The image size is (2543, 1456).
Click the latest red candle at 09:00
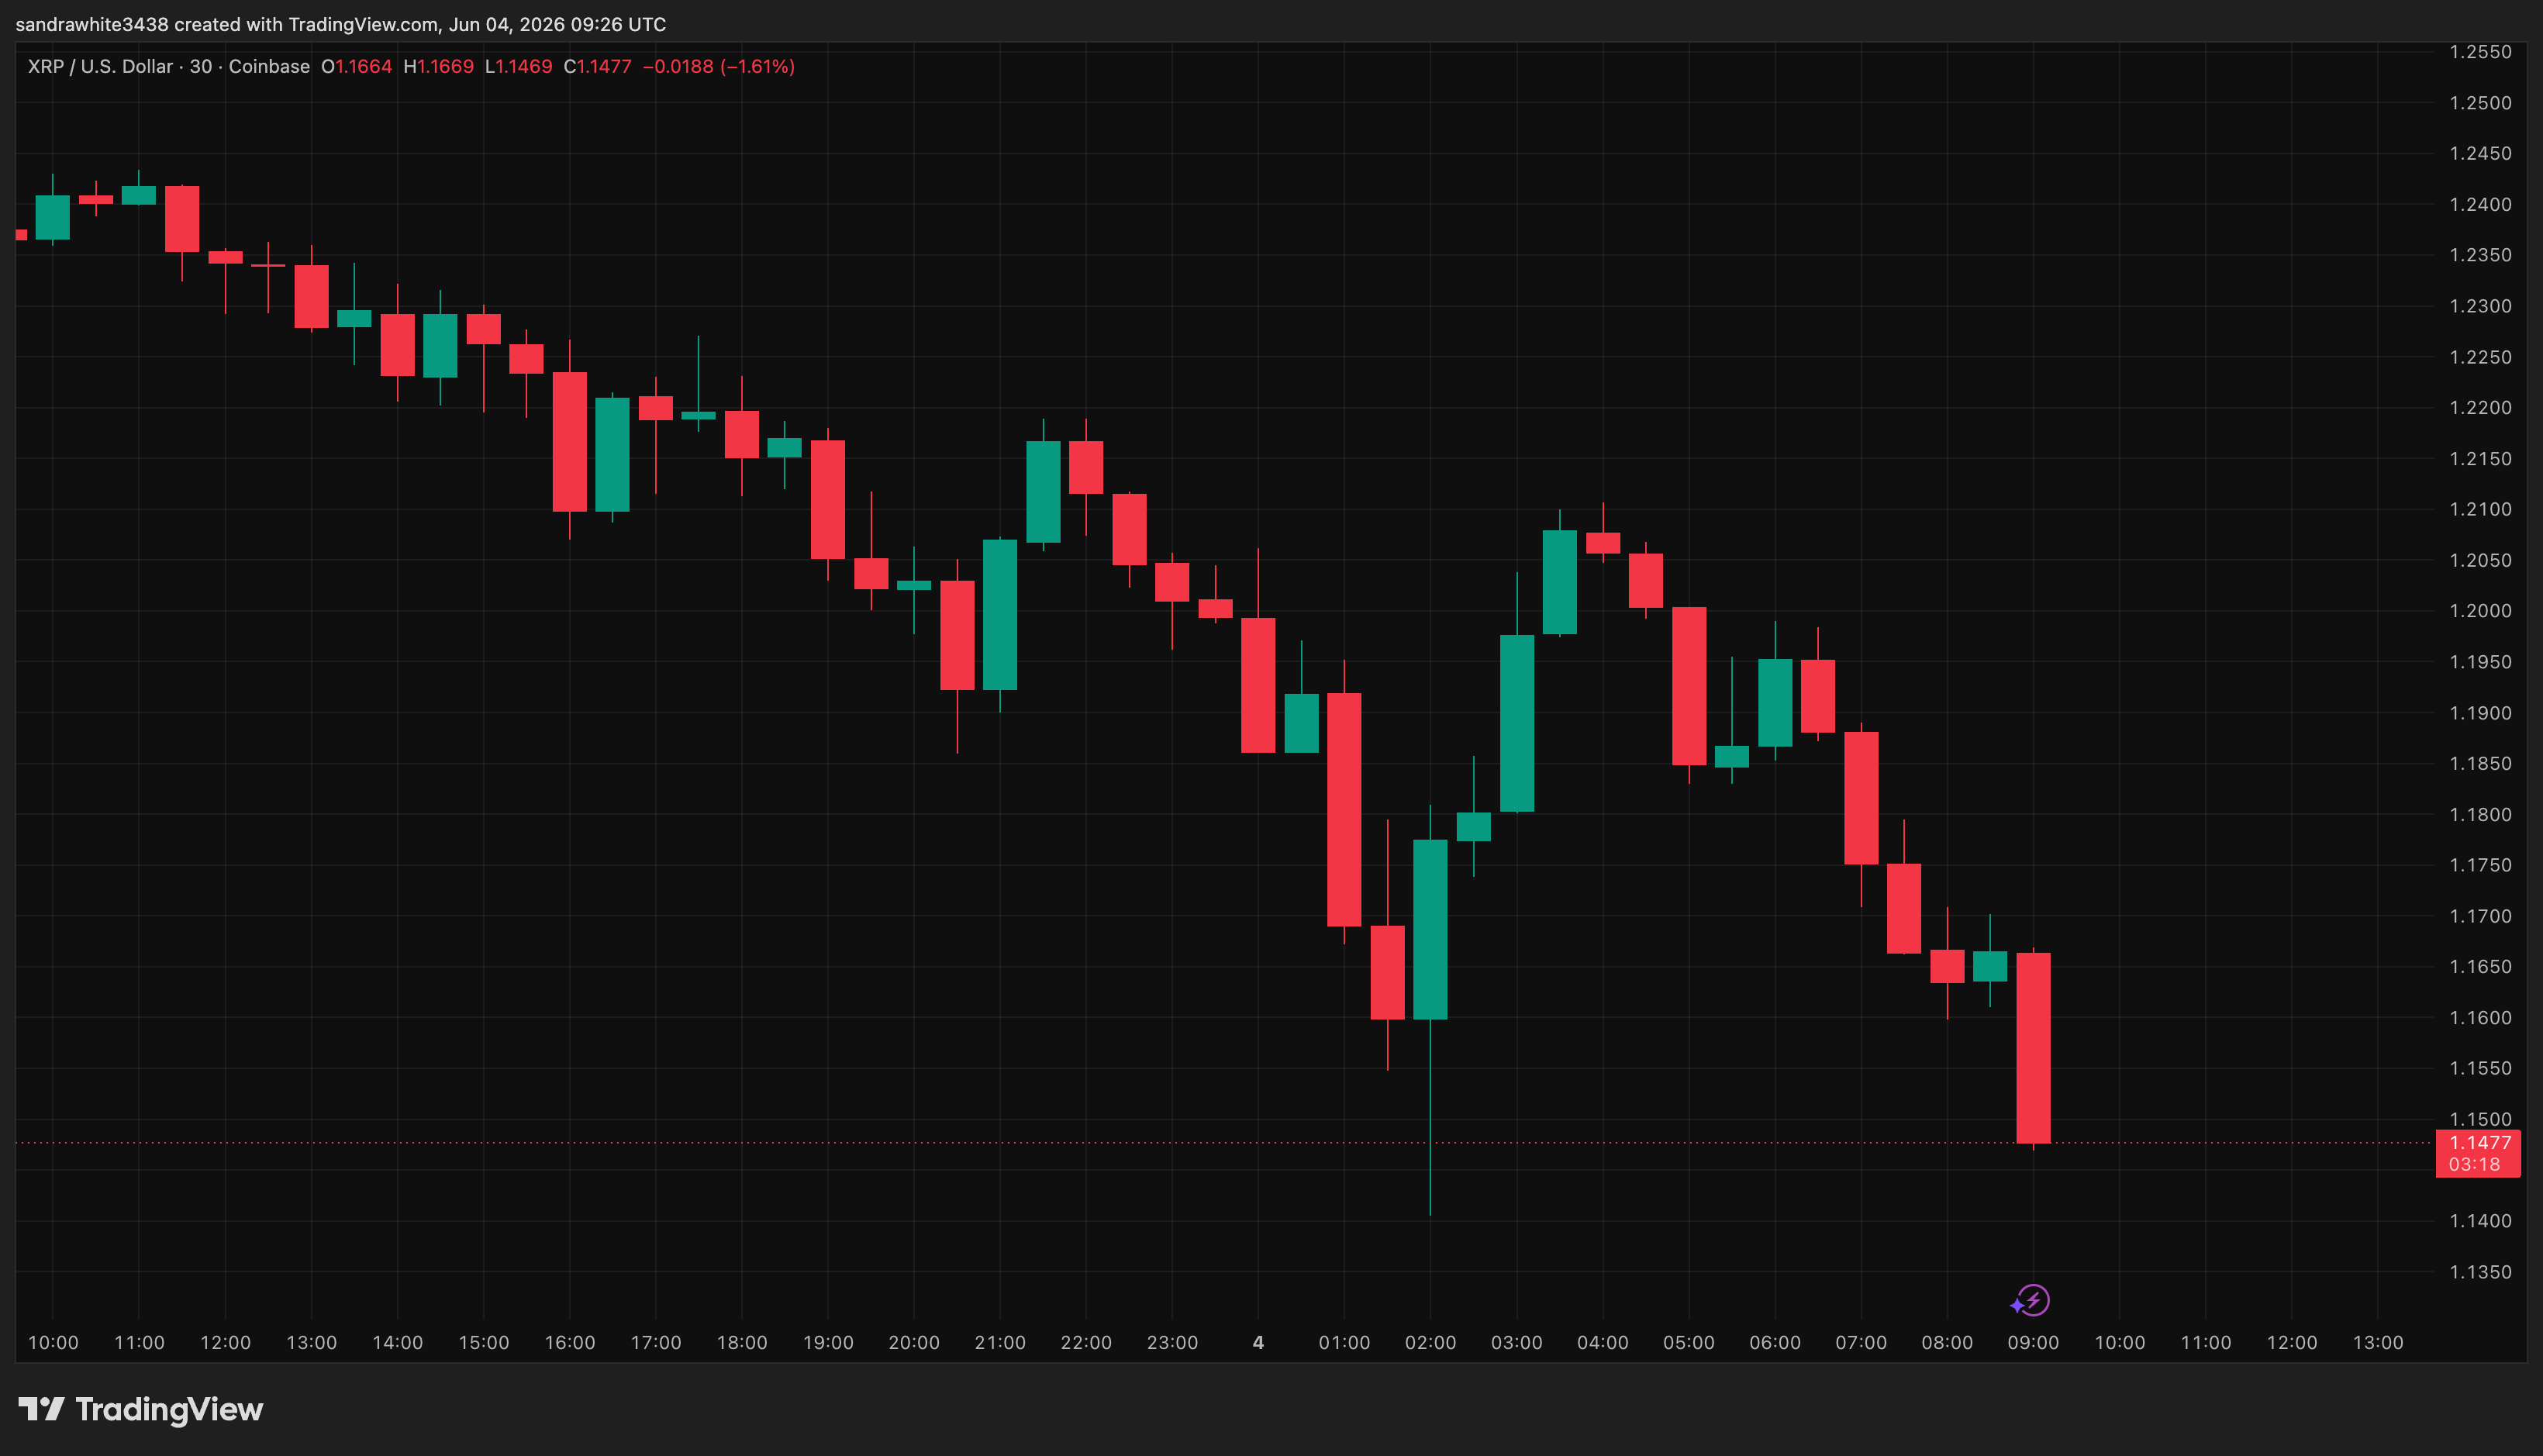click(2033, 1048)
